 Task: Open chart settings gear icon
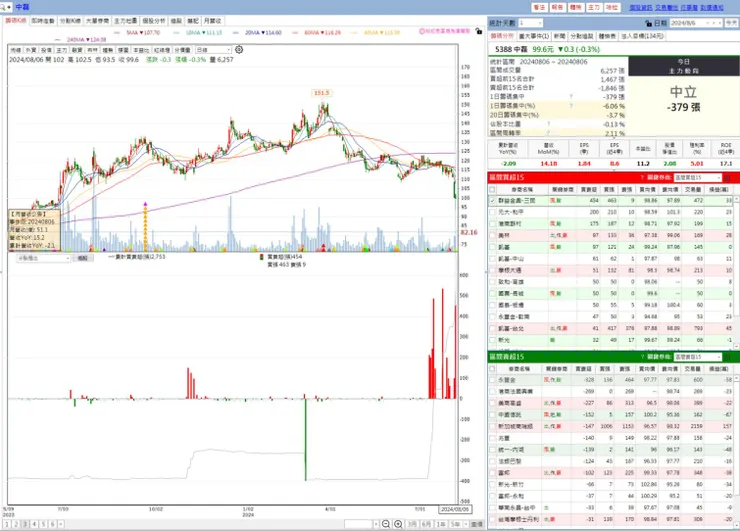click(x=239, y=50)
